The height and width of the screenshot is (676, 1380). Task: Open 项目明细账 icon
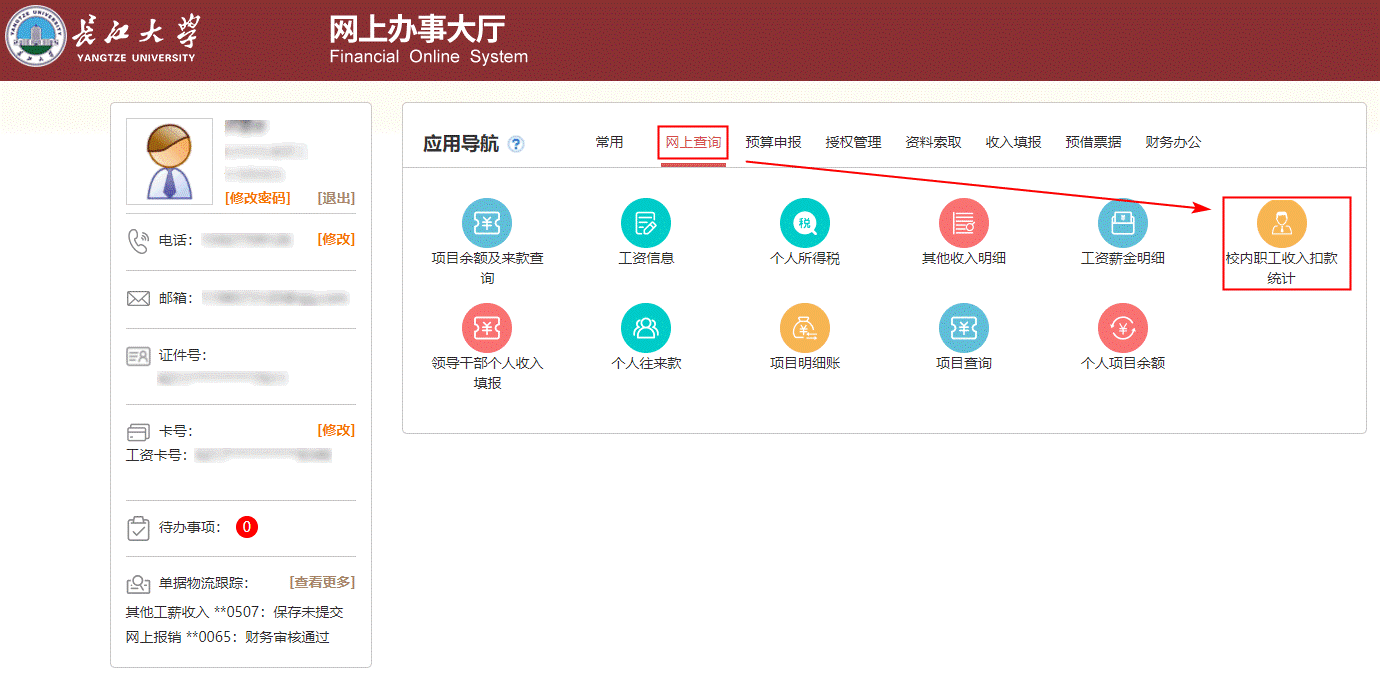tap(805, 328)
